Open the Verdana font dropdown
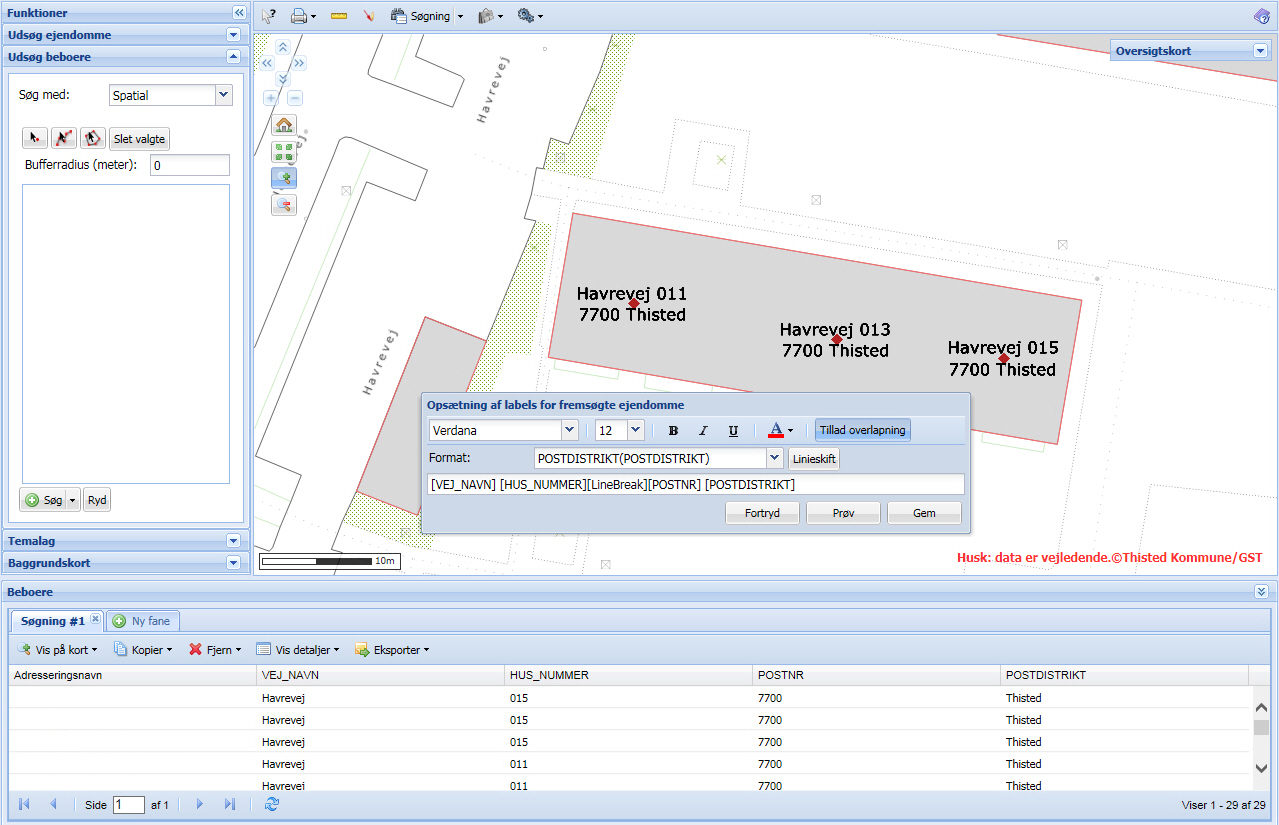This screenshot has width=1279, height=825. [x=570, y=431]
